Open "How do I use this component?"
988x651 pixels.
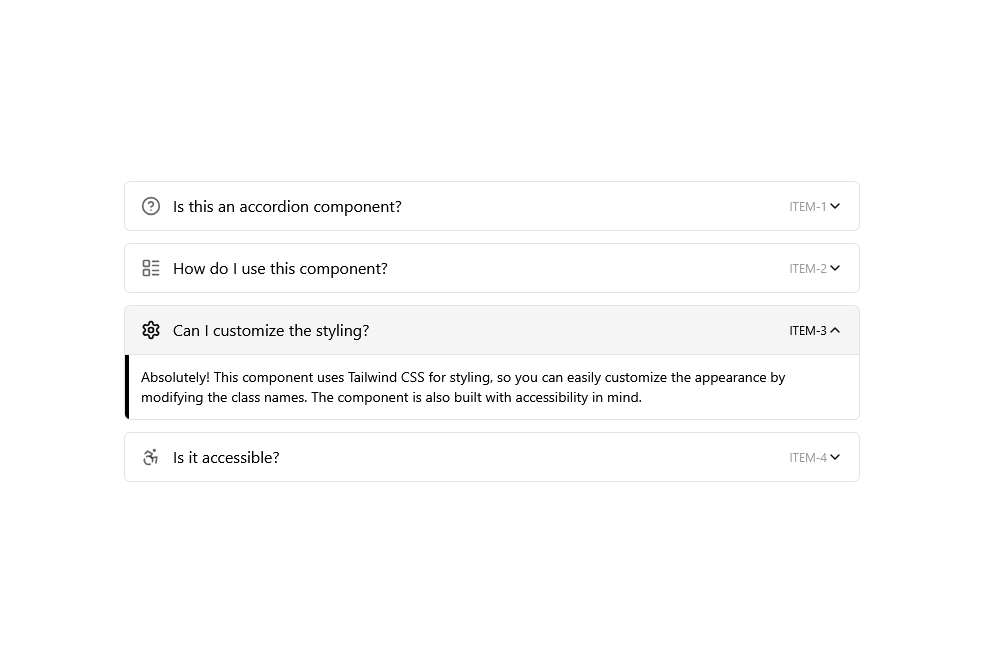[x=280, y=268]
